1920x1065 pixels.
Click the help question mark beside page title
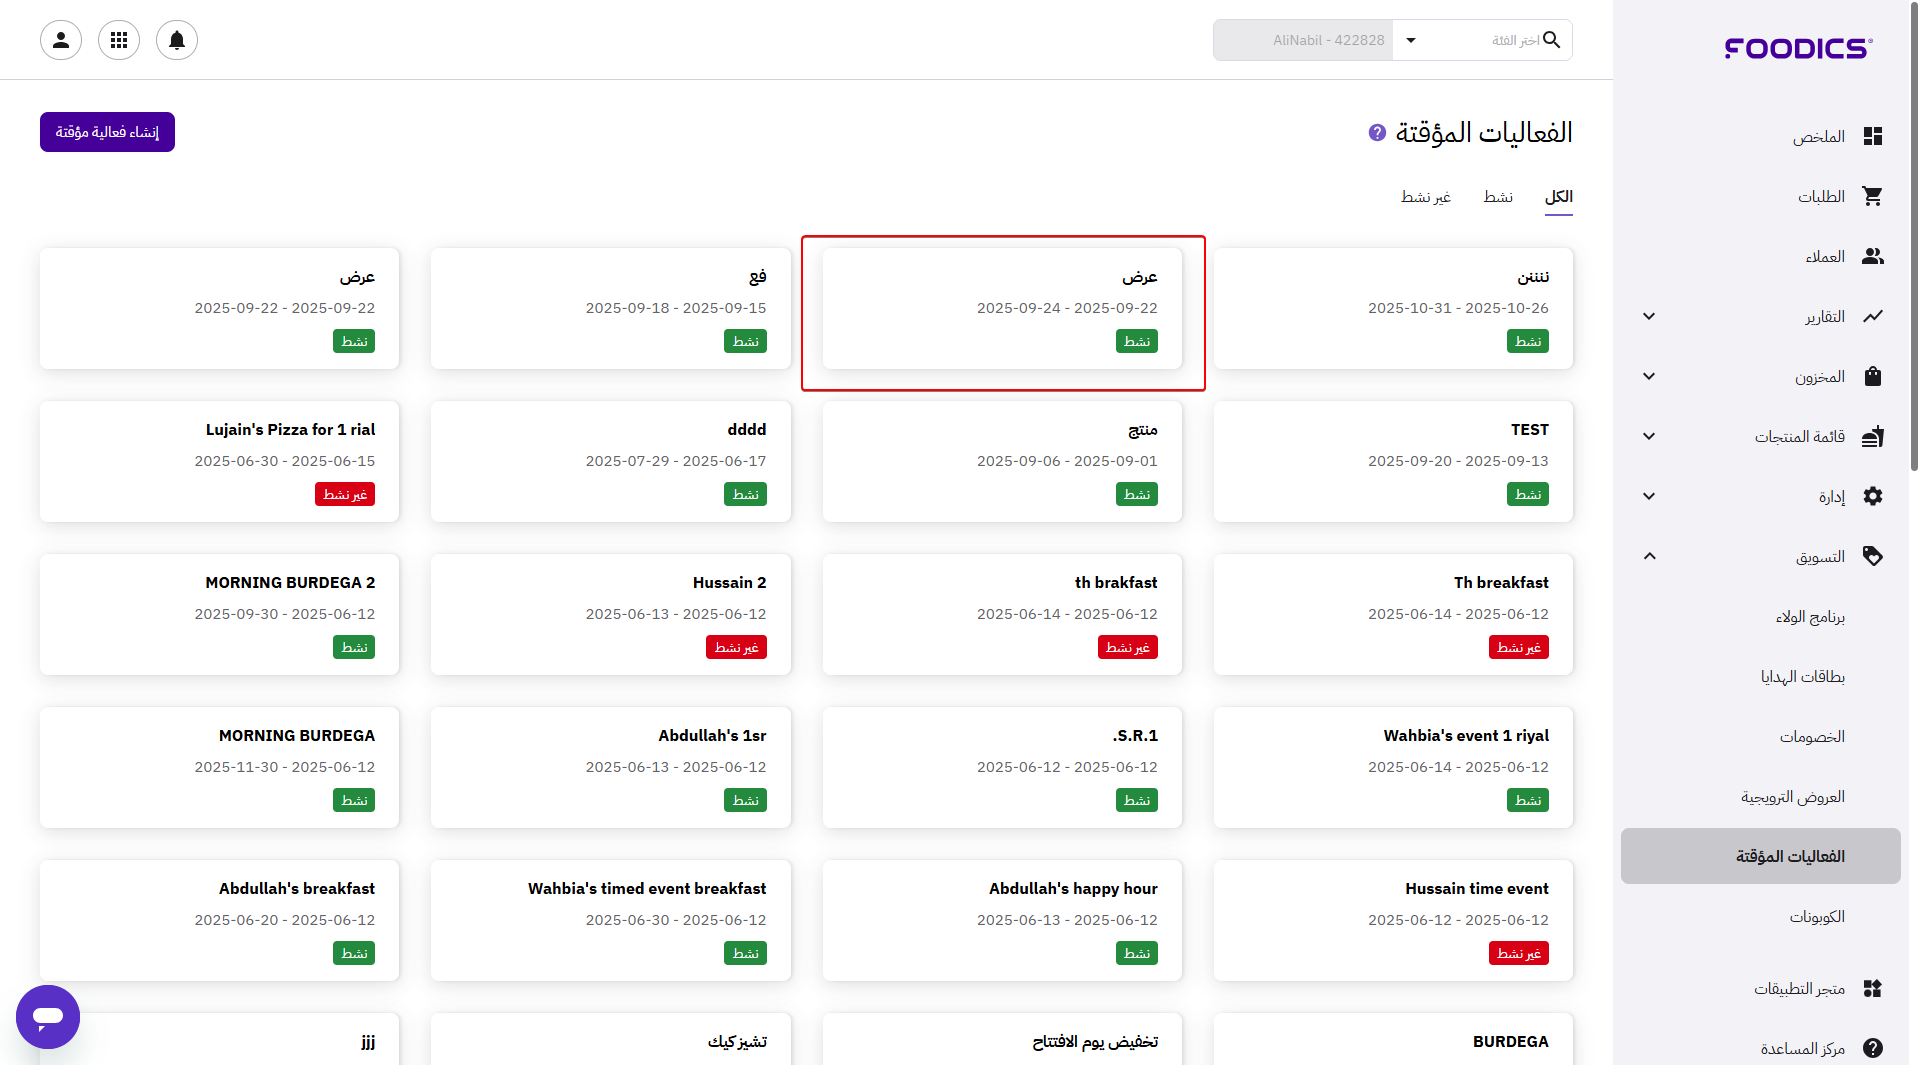pyautogui.click(x=1377, y=132)
